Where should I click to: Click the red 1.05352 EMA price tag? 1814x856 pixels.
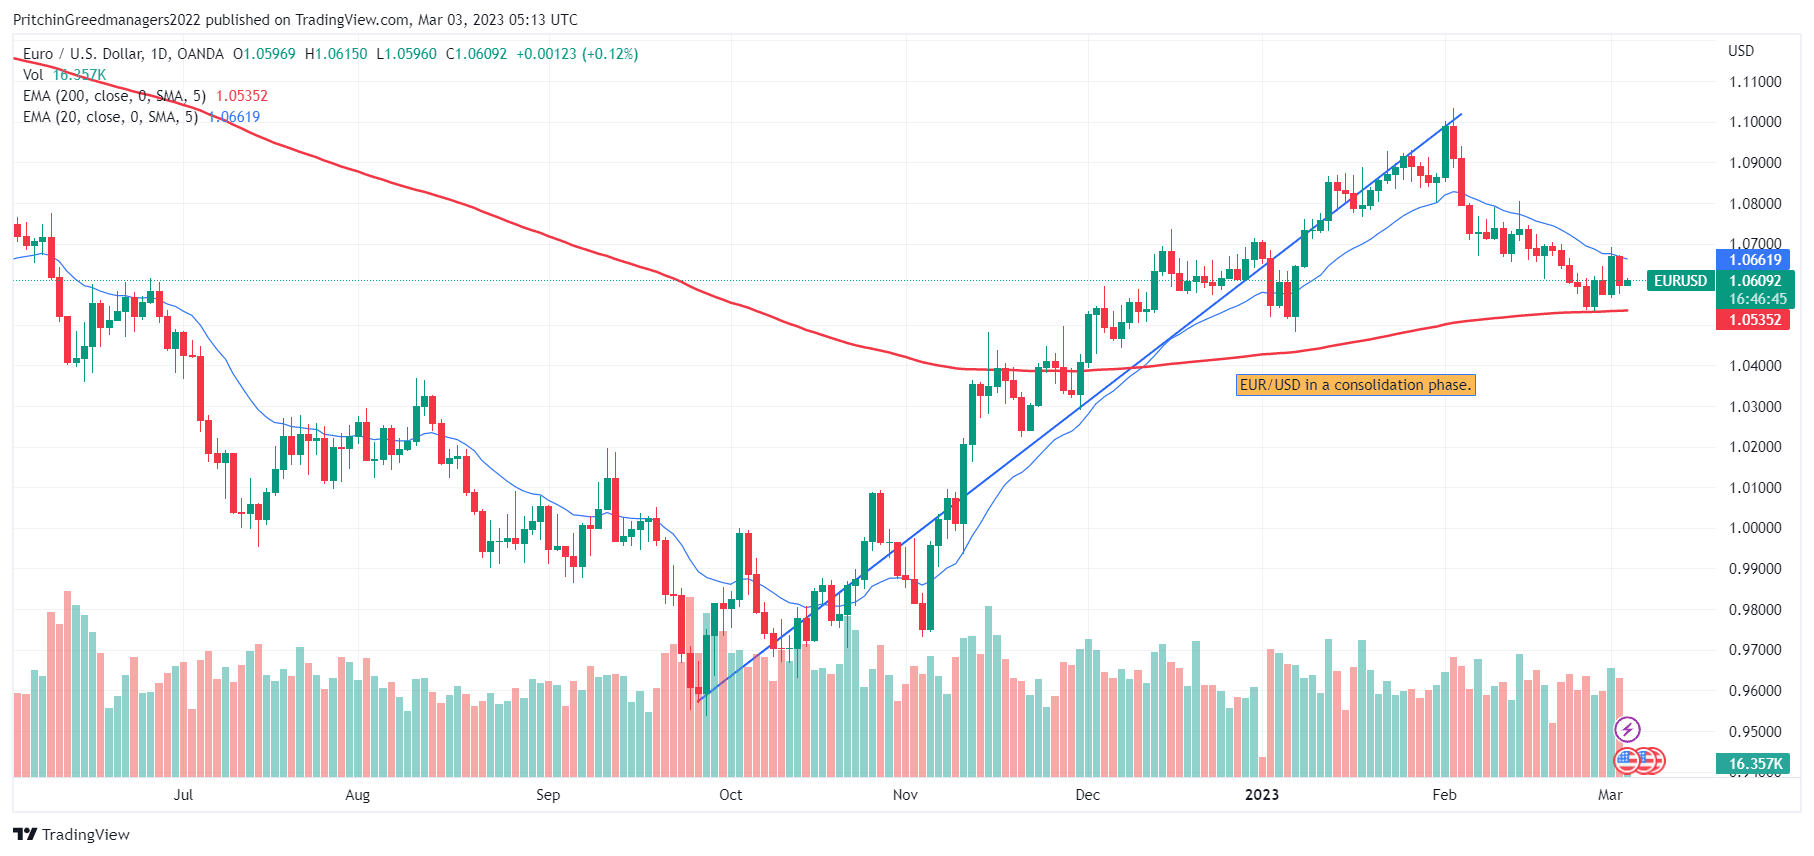tap(1755, 320)
